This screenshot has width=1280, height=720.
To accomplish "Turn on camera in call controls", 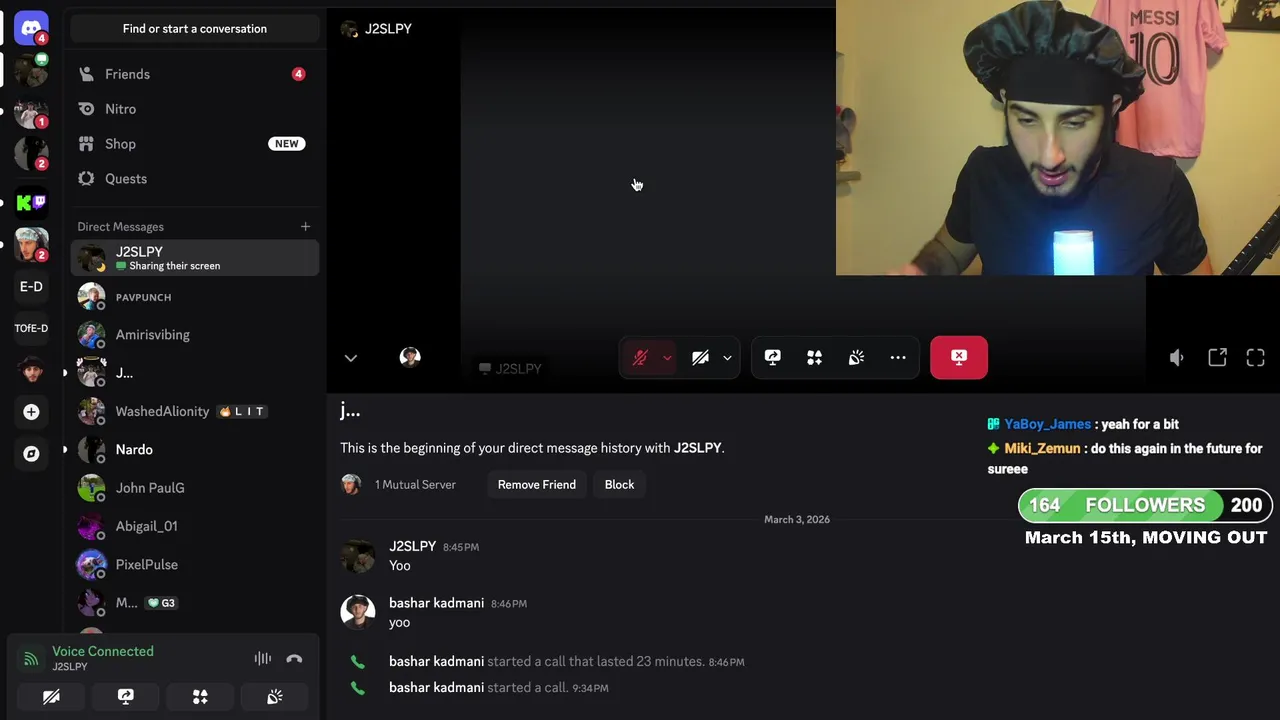I will (x=701, y=357).
